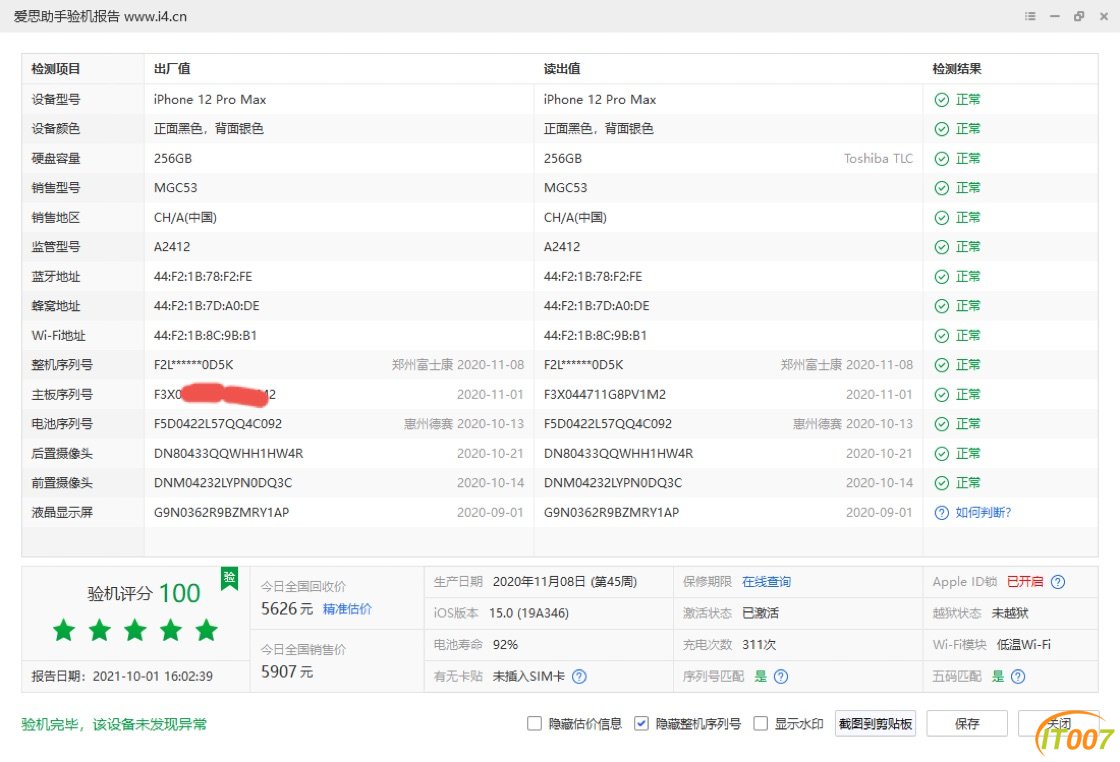Click the 5626 元 recycle price
The width and height of the screenshot is (1120, 762).
[287, 609]
